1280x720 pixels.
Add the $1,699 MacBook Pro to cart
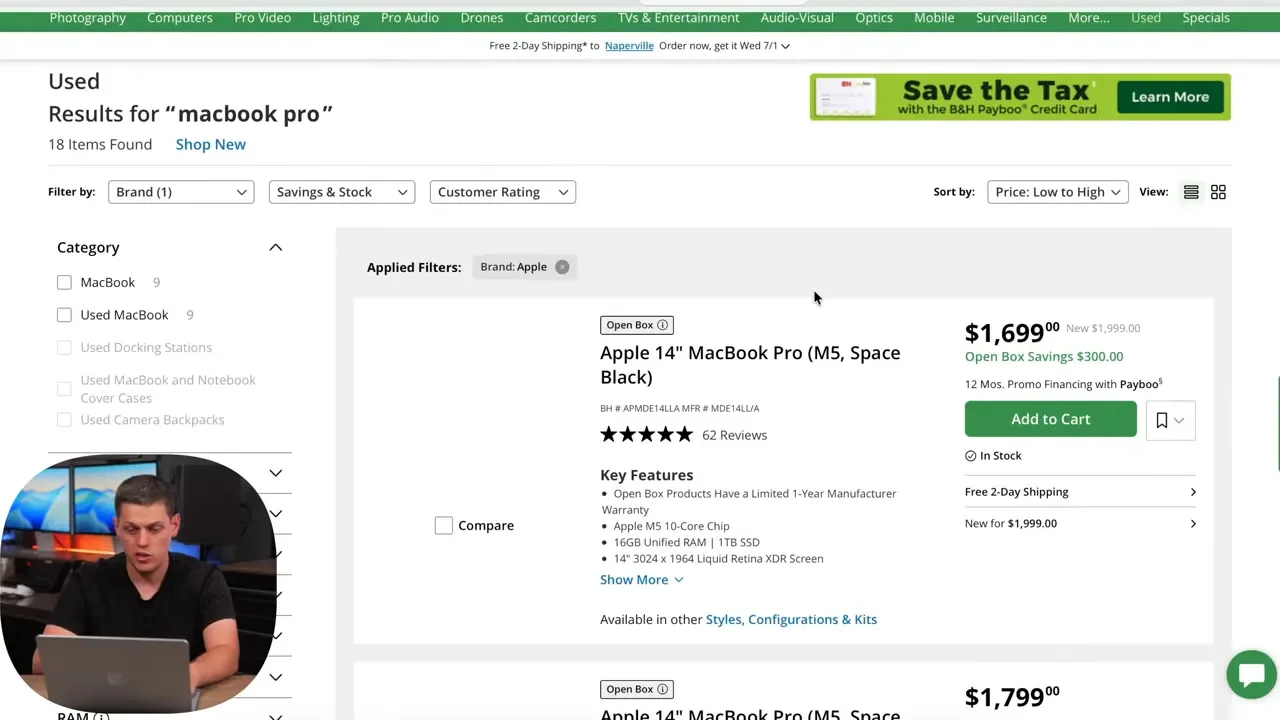[1051, 419]
